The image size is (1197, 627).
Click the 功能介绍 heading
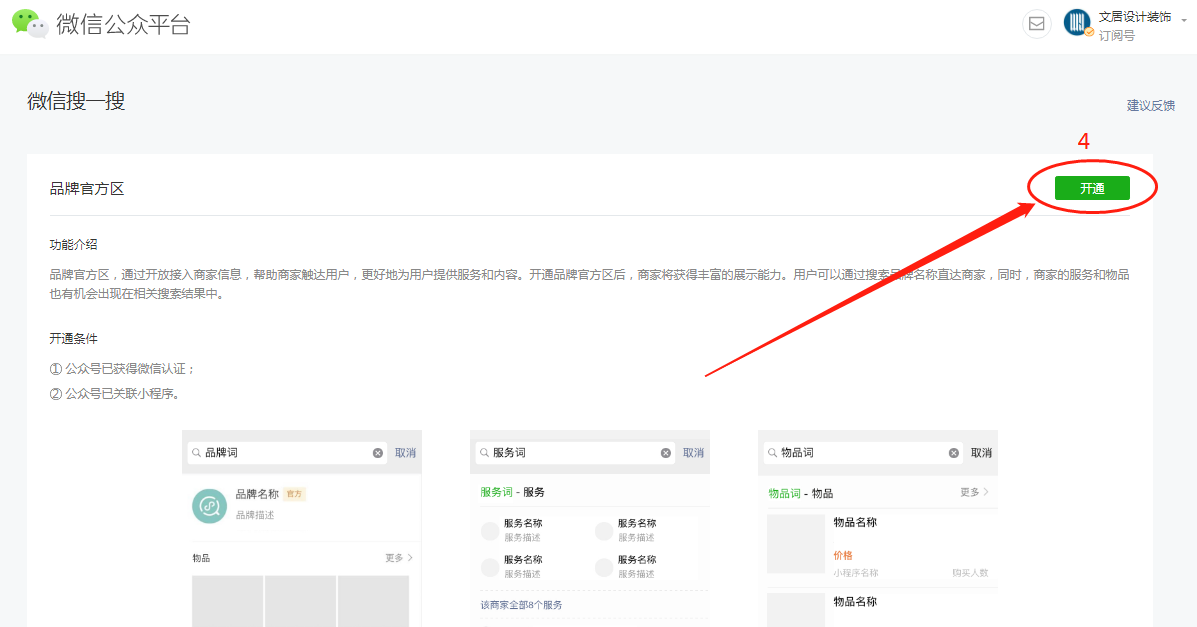73,244
